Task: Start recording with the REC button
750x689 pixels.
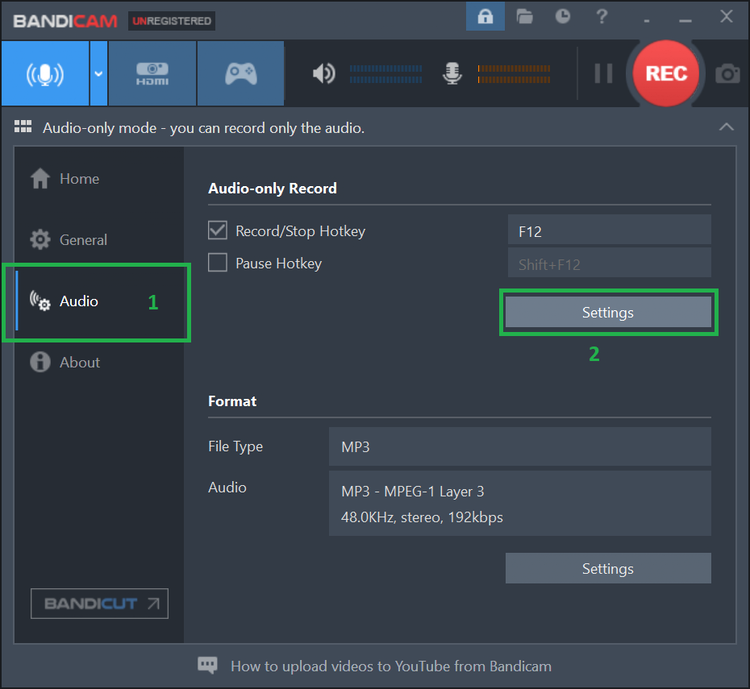Action: point(666,73)
